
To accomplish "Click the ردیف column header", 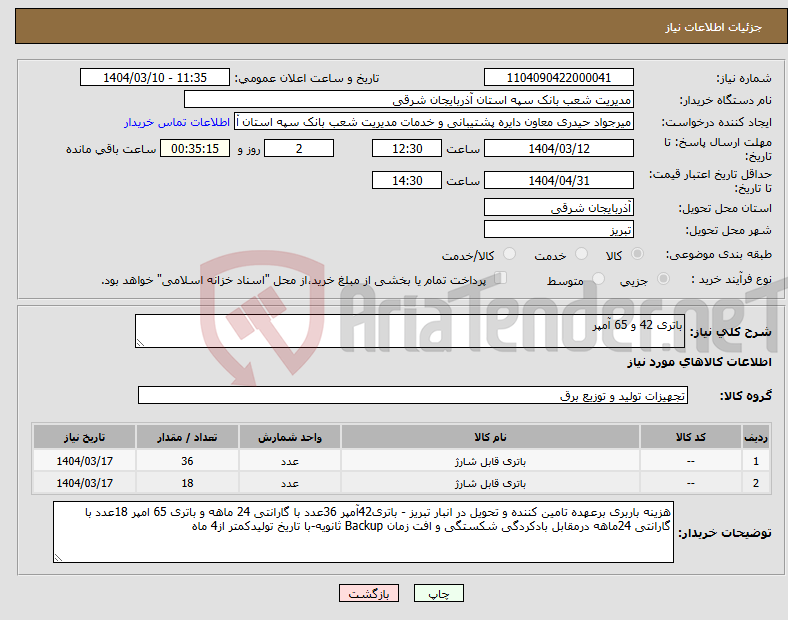I will point(756,437).
